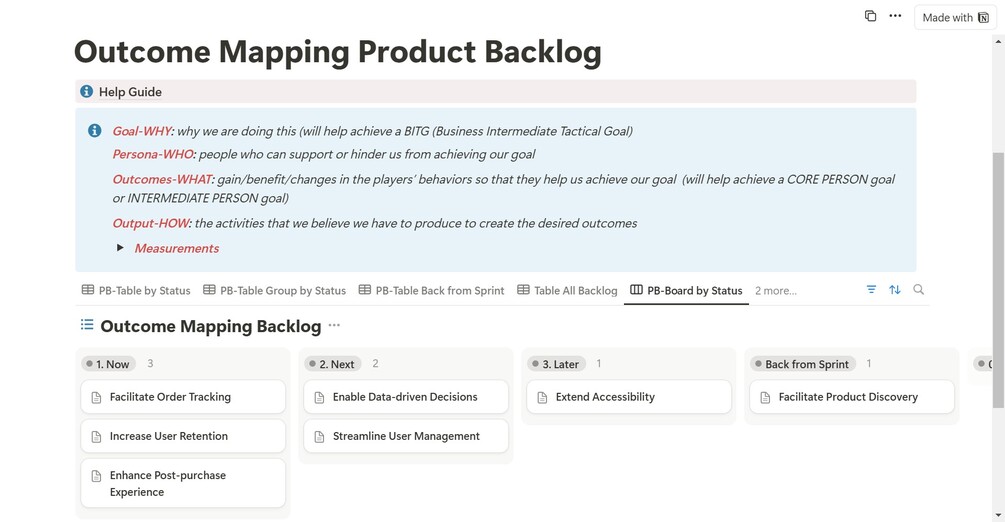1005x522 pixels.
Task: Click the page icon on Extend Accessibility card
Action: click(542, 397)
